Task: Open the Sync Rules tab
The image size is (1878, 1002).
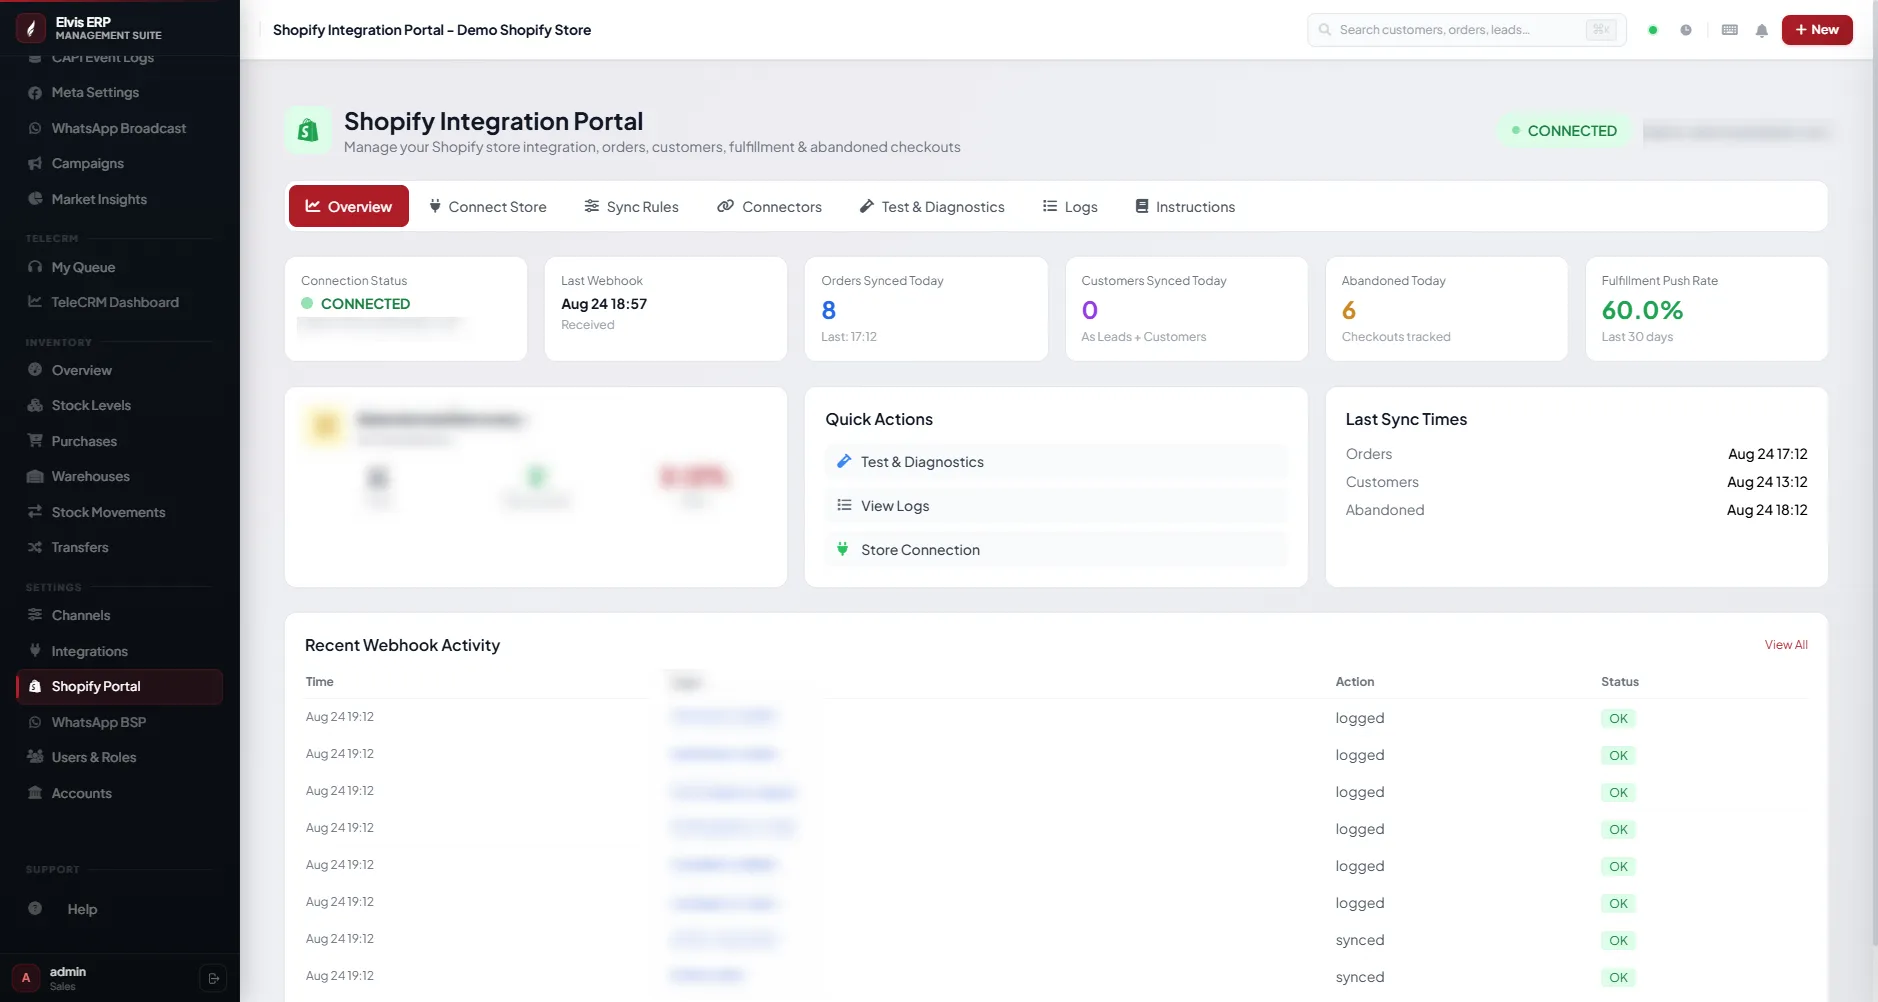Action: (x=632, y=207)
